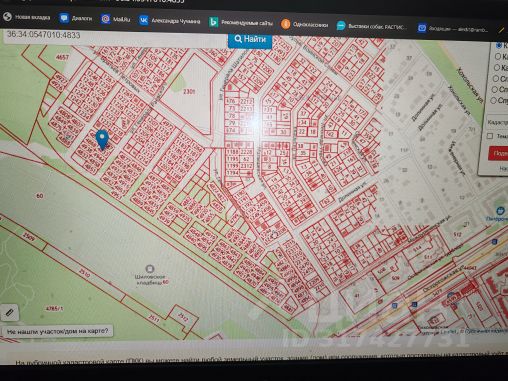Click the red button in side panel
508x381 pixels.
pyautogui.click(x=498, y=153)
